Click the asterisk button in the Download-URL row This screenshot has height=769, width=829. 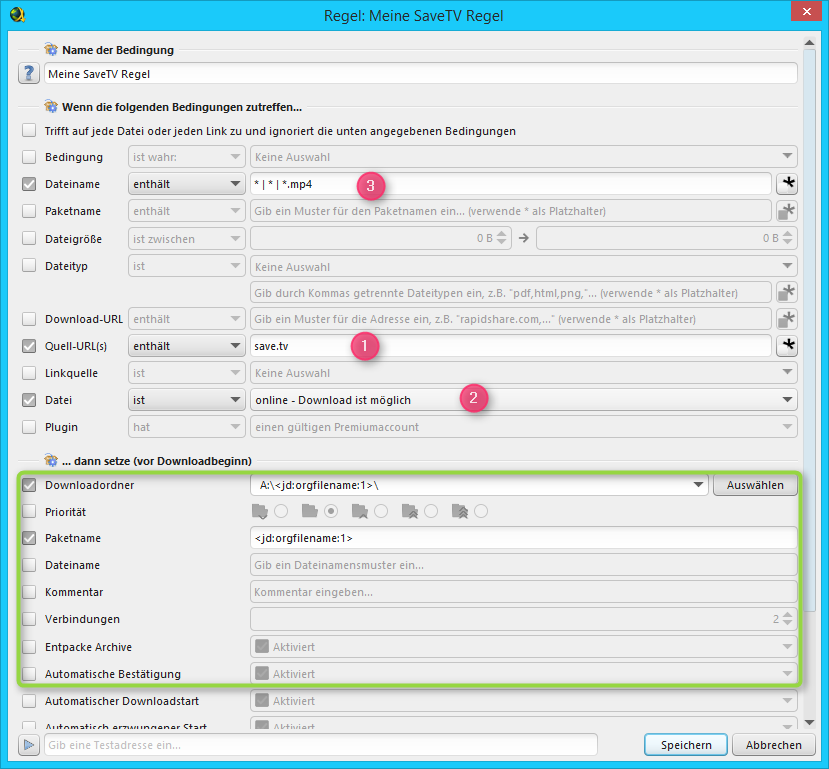pyautogui.click(x=786, y=319)
